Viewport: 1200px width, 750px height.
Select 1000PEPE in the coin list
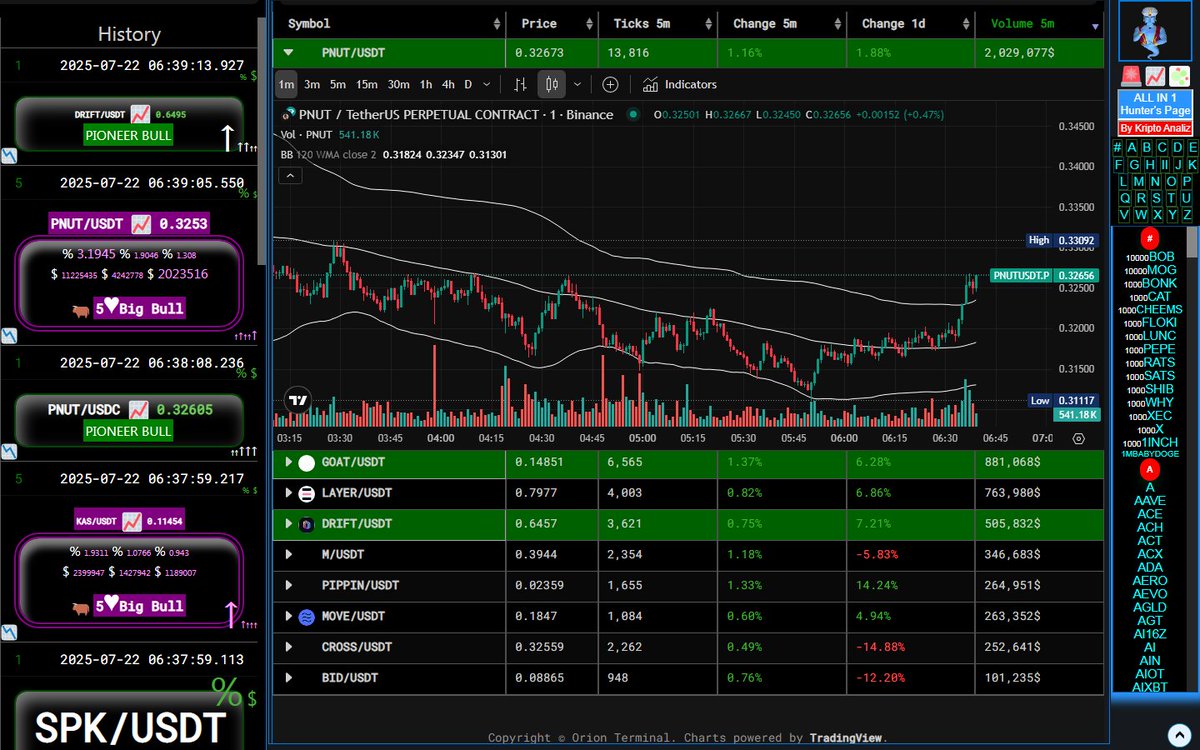click(x=1152, y=349)
